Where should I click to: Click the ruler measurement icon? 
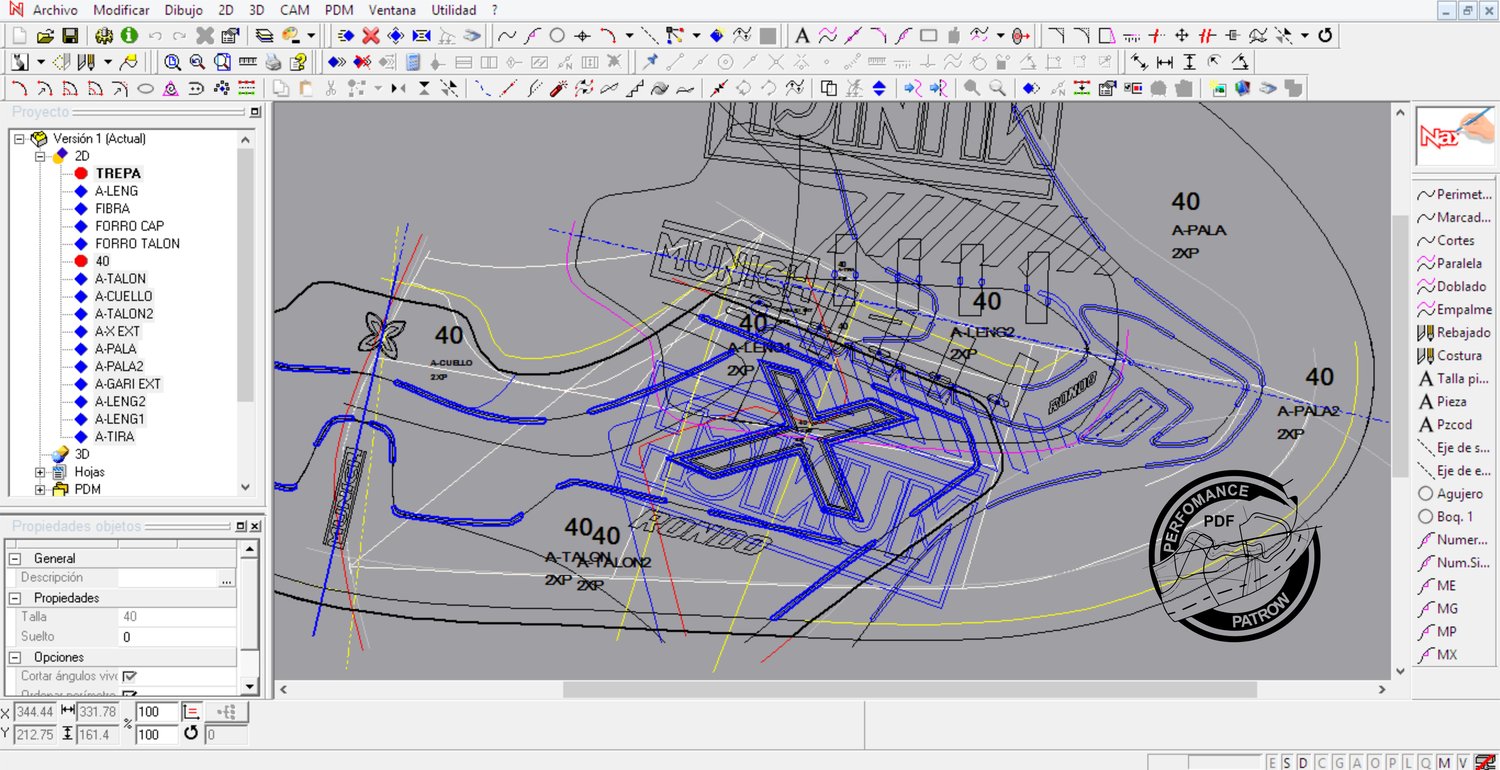tap(247, 62)
